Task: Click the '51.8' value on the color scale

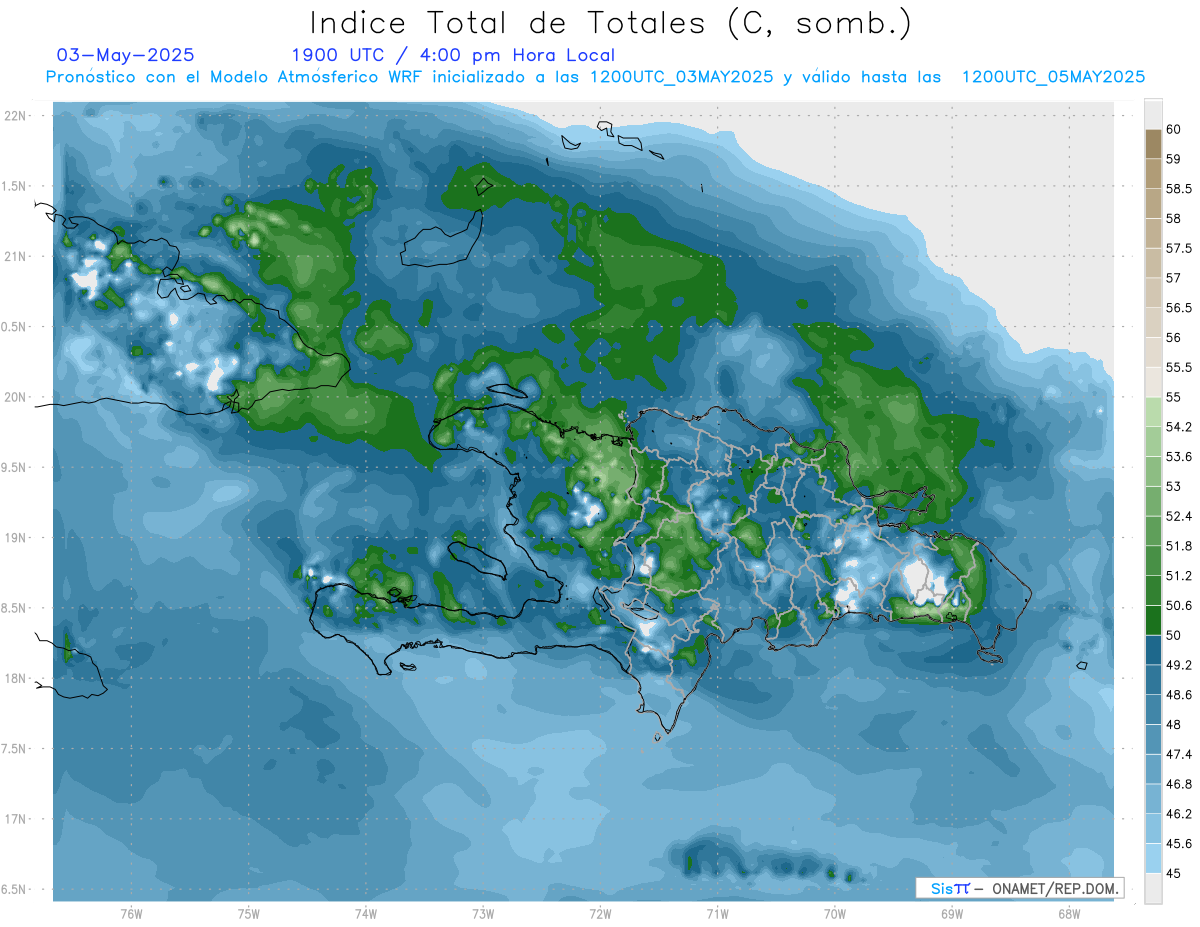Action: (1179, 546)
